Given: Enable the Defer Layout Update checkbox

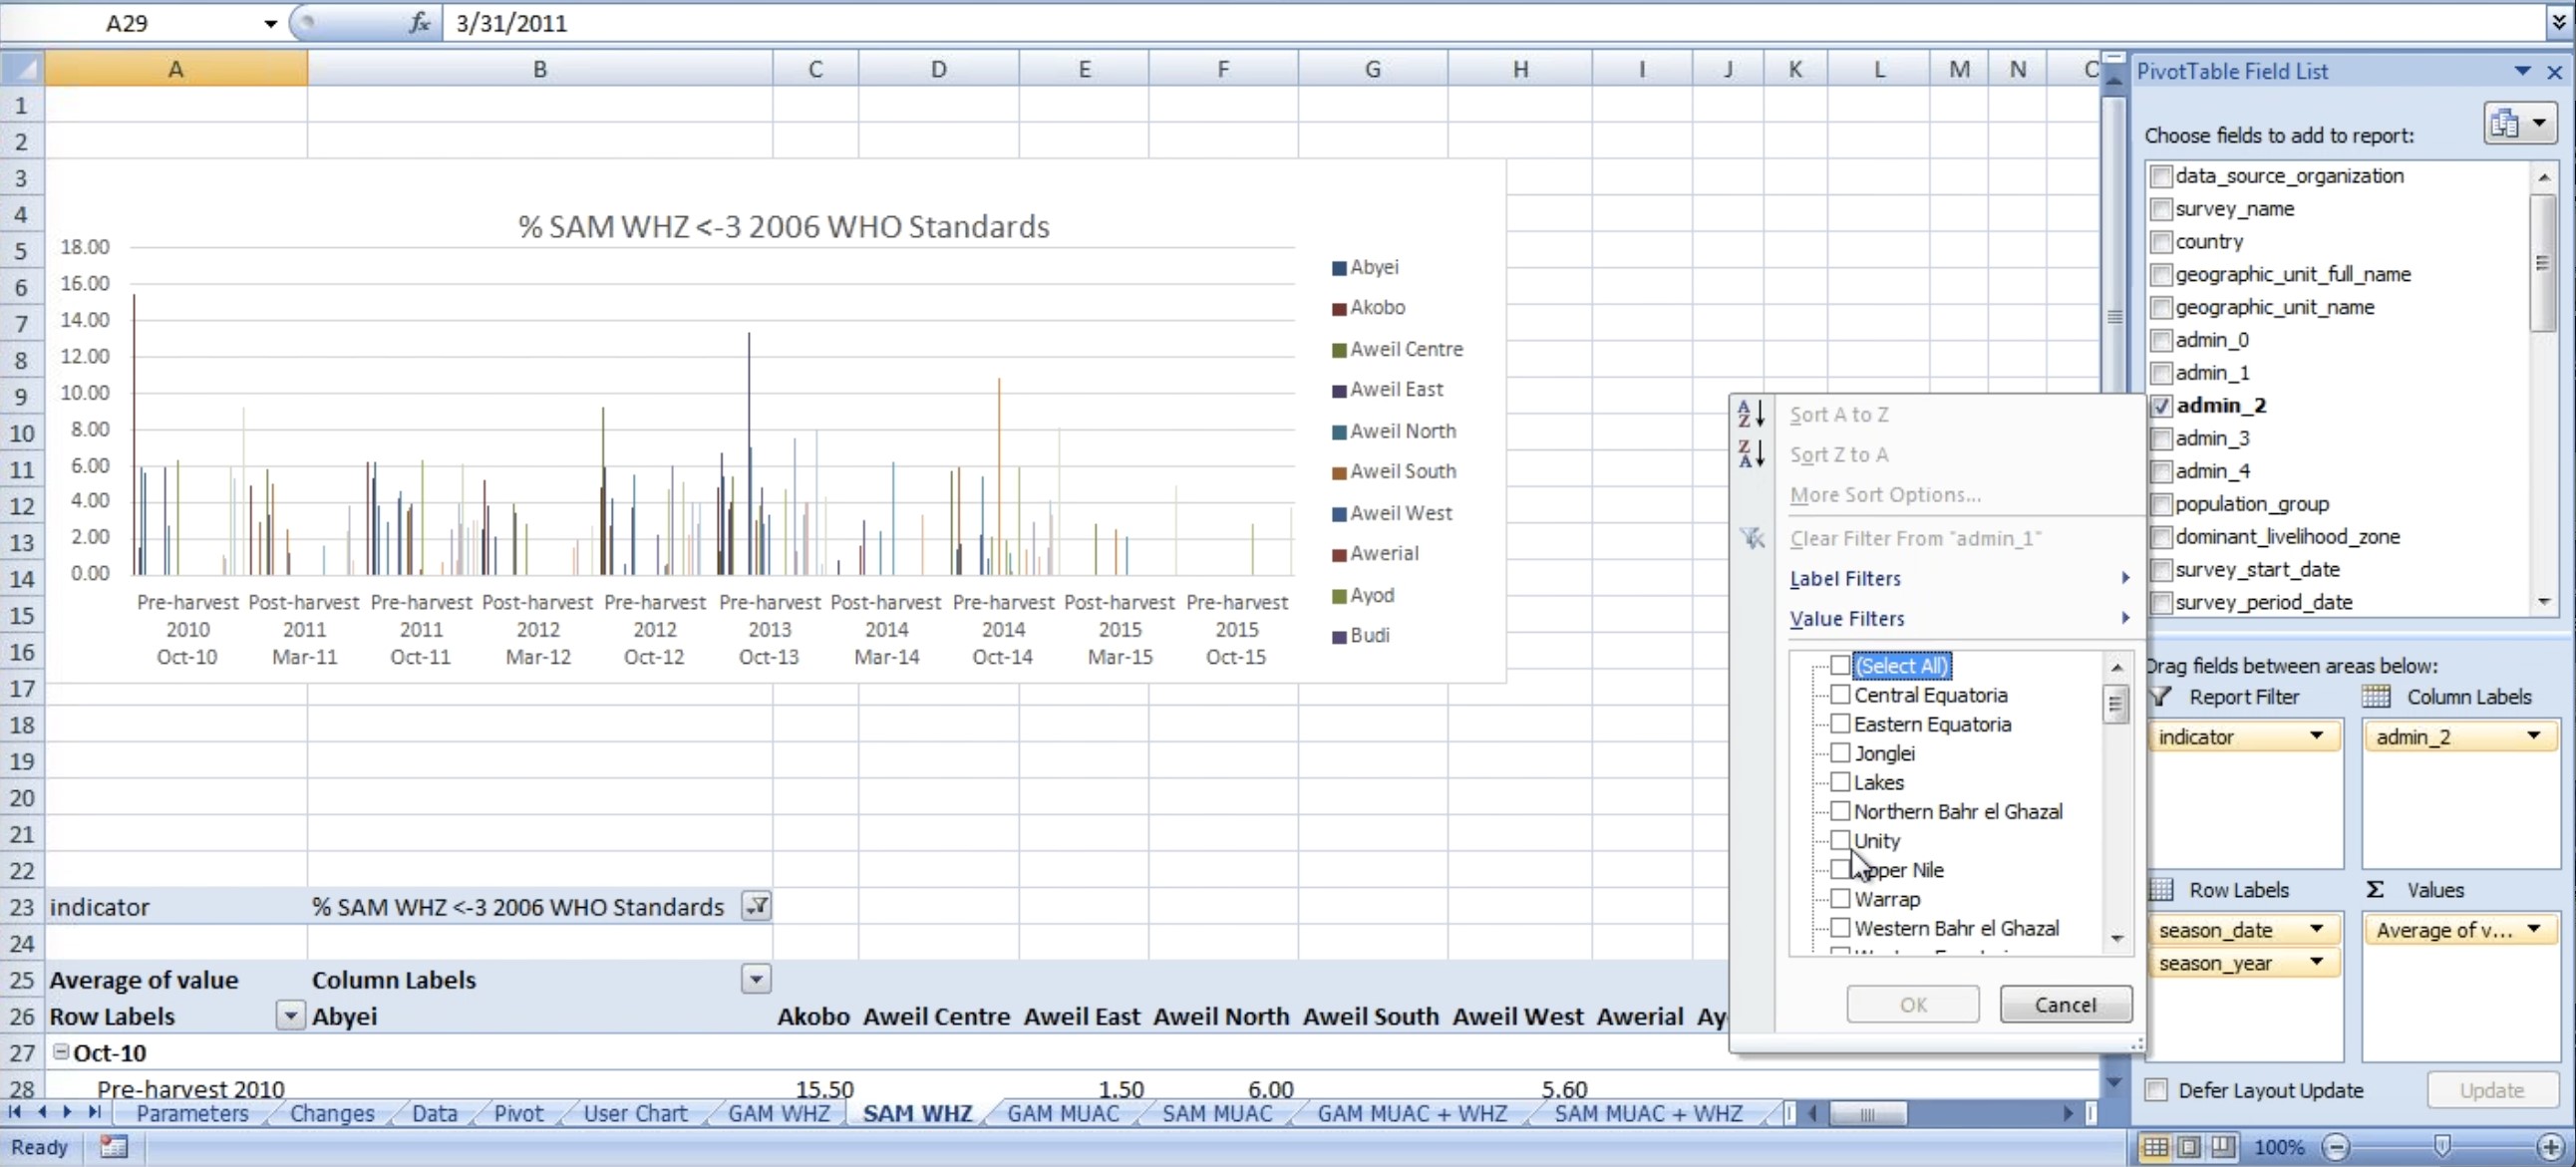Looking at the screenshot, I should [x=2157, y=1090].
